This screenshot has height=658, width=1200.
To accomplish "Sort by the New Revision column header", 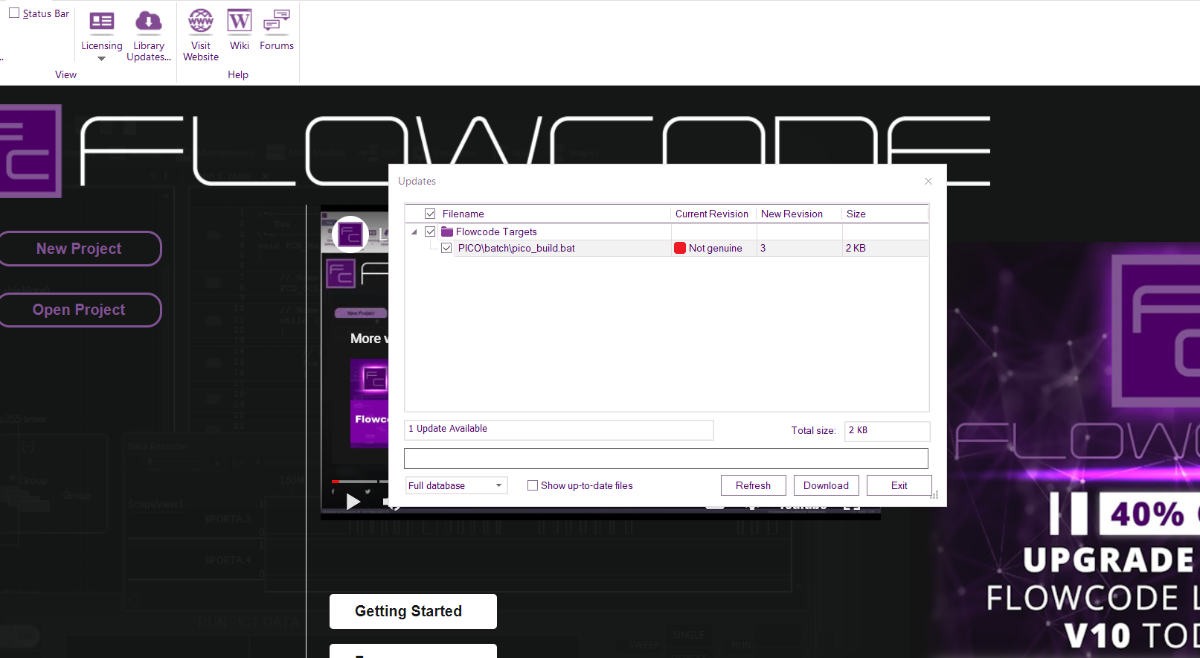I will [x=799, y=214].
